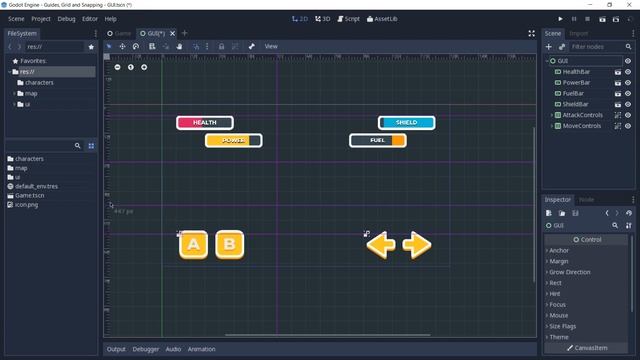This screenshot has width=640, height=360.
Task: Play the project
Action: (560, 19)
